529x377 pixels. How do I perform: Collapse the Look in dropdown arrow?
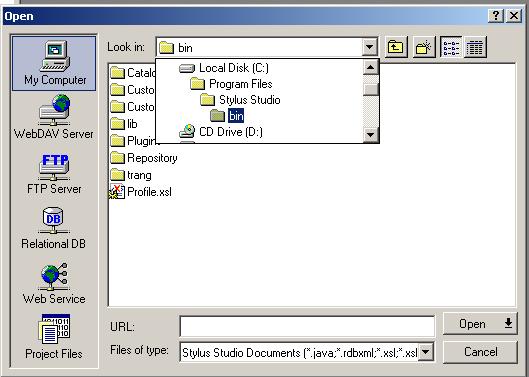[x=370, y=47]
